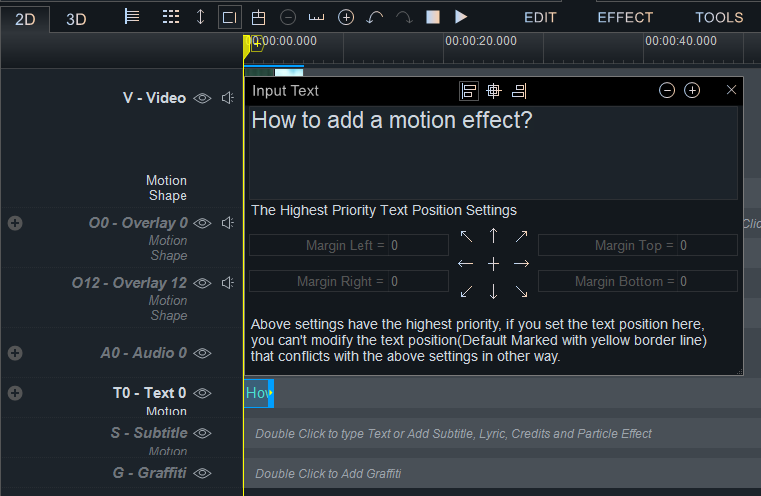Viewport: 761px width, 496px height.
Task: Expand the A0 - Audio 0 track
Action: [15, 353]
